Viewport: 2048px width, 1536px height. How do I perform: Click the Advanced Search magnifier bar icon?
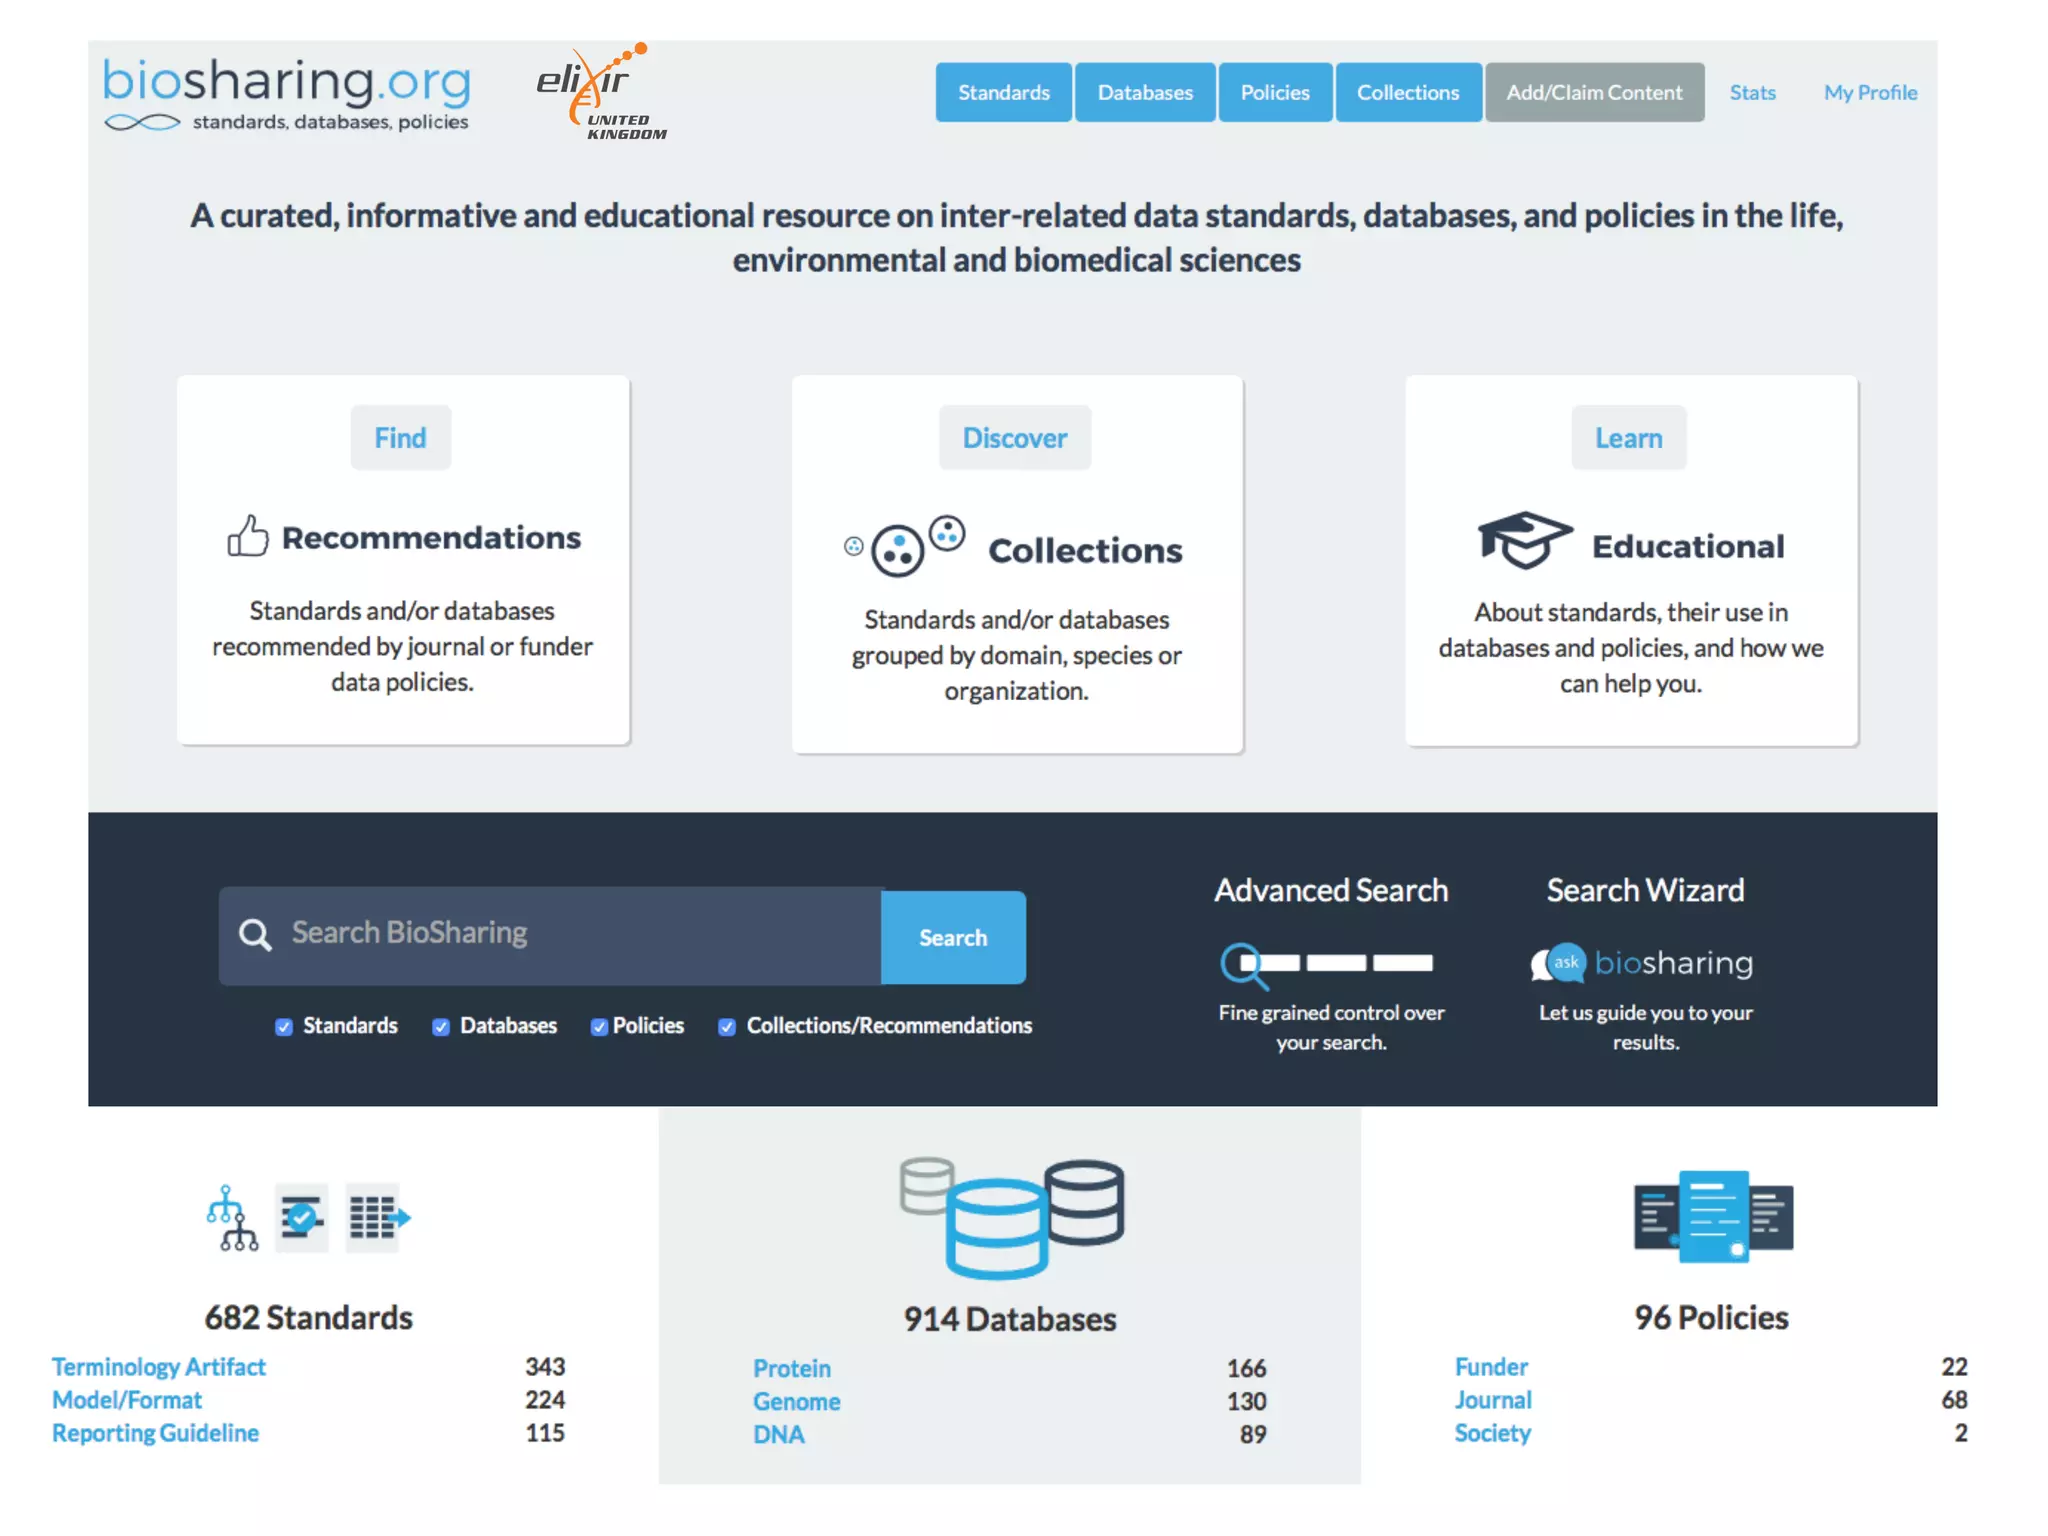click(1326, 964)
